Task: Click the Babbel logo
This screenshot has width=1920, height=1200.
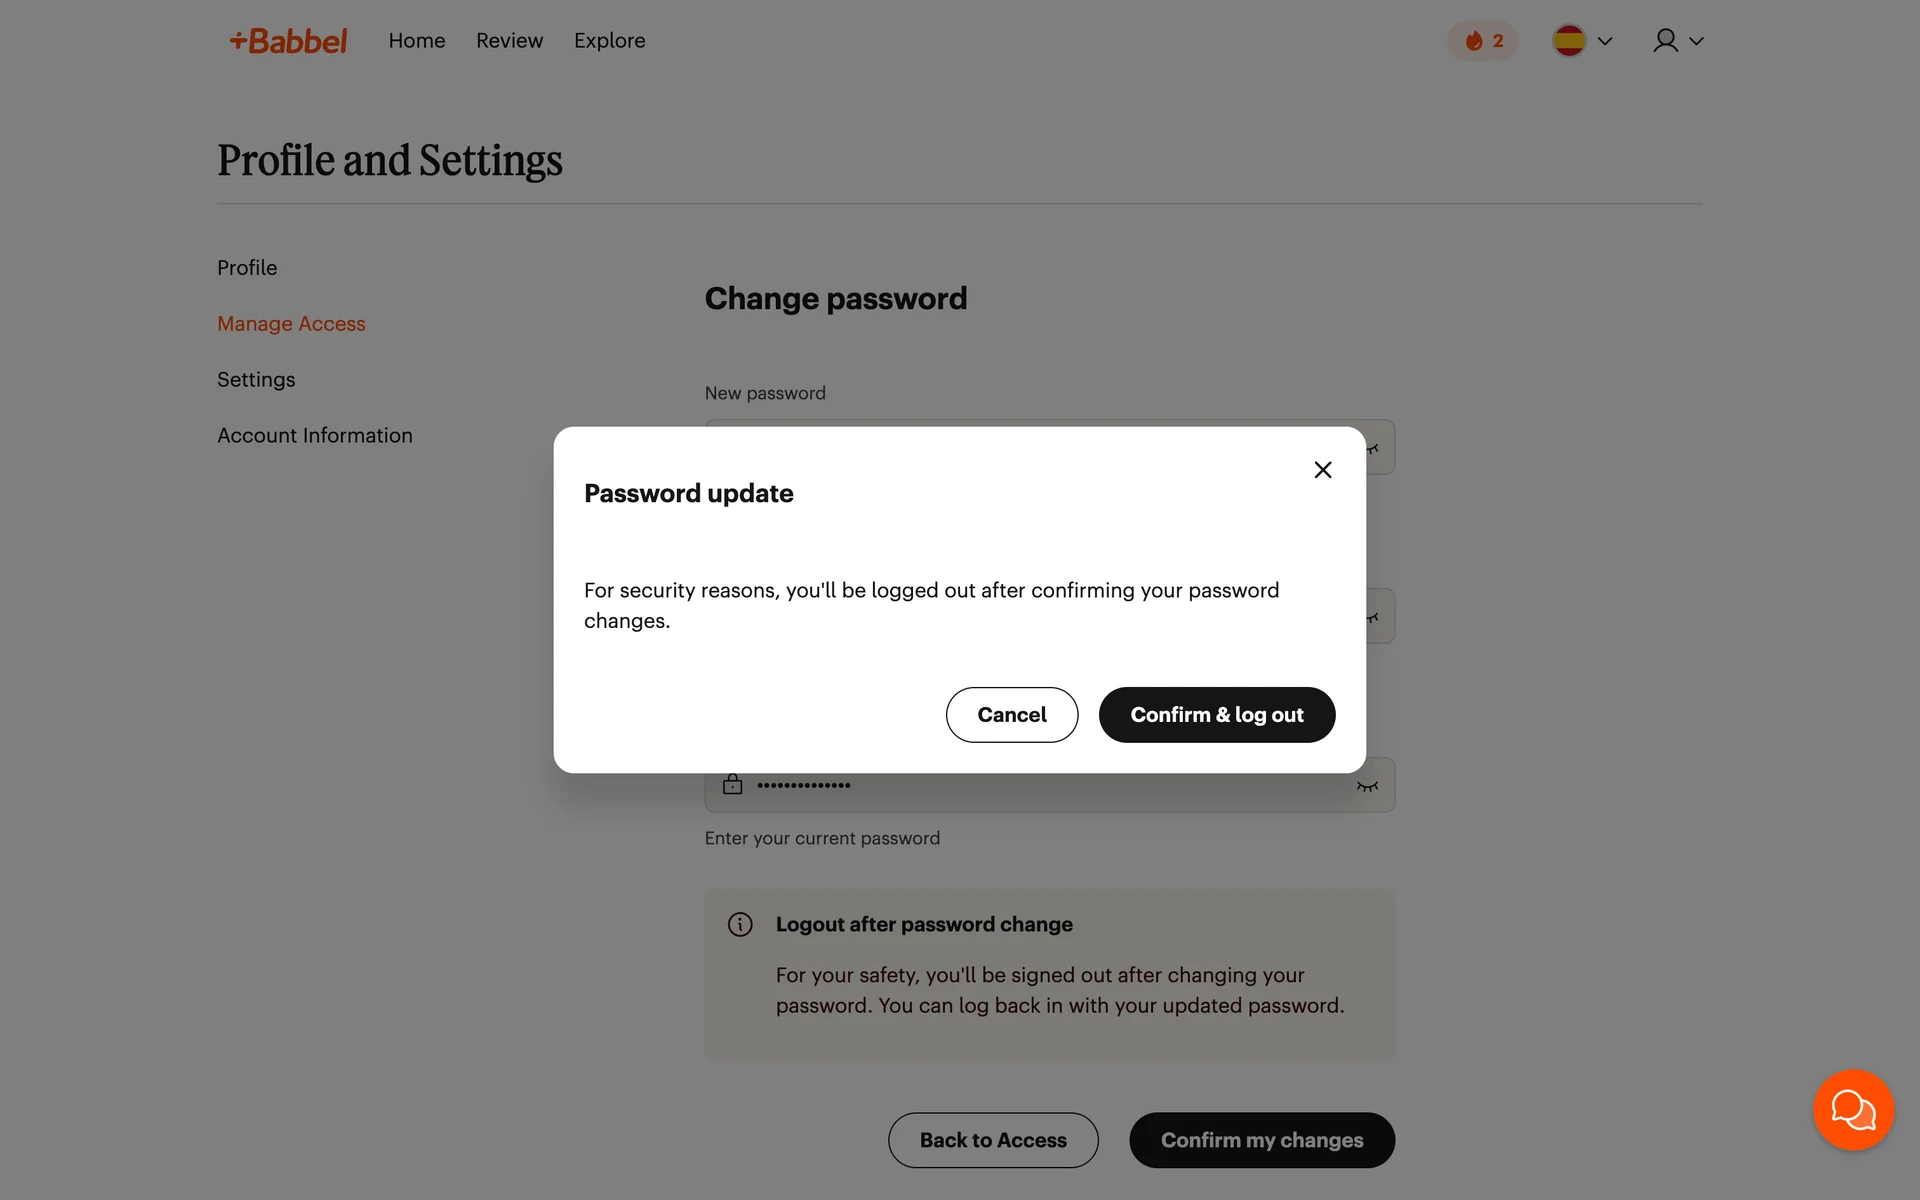Action: [288, 41]
